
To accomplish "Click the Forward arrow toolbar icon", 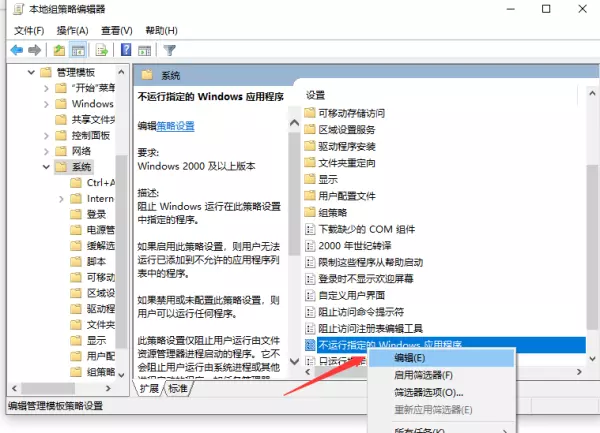I will coord(34,50).
